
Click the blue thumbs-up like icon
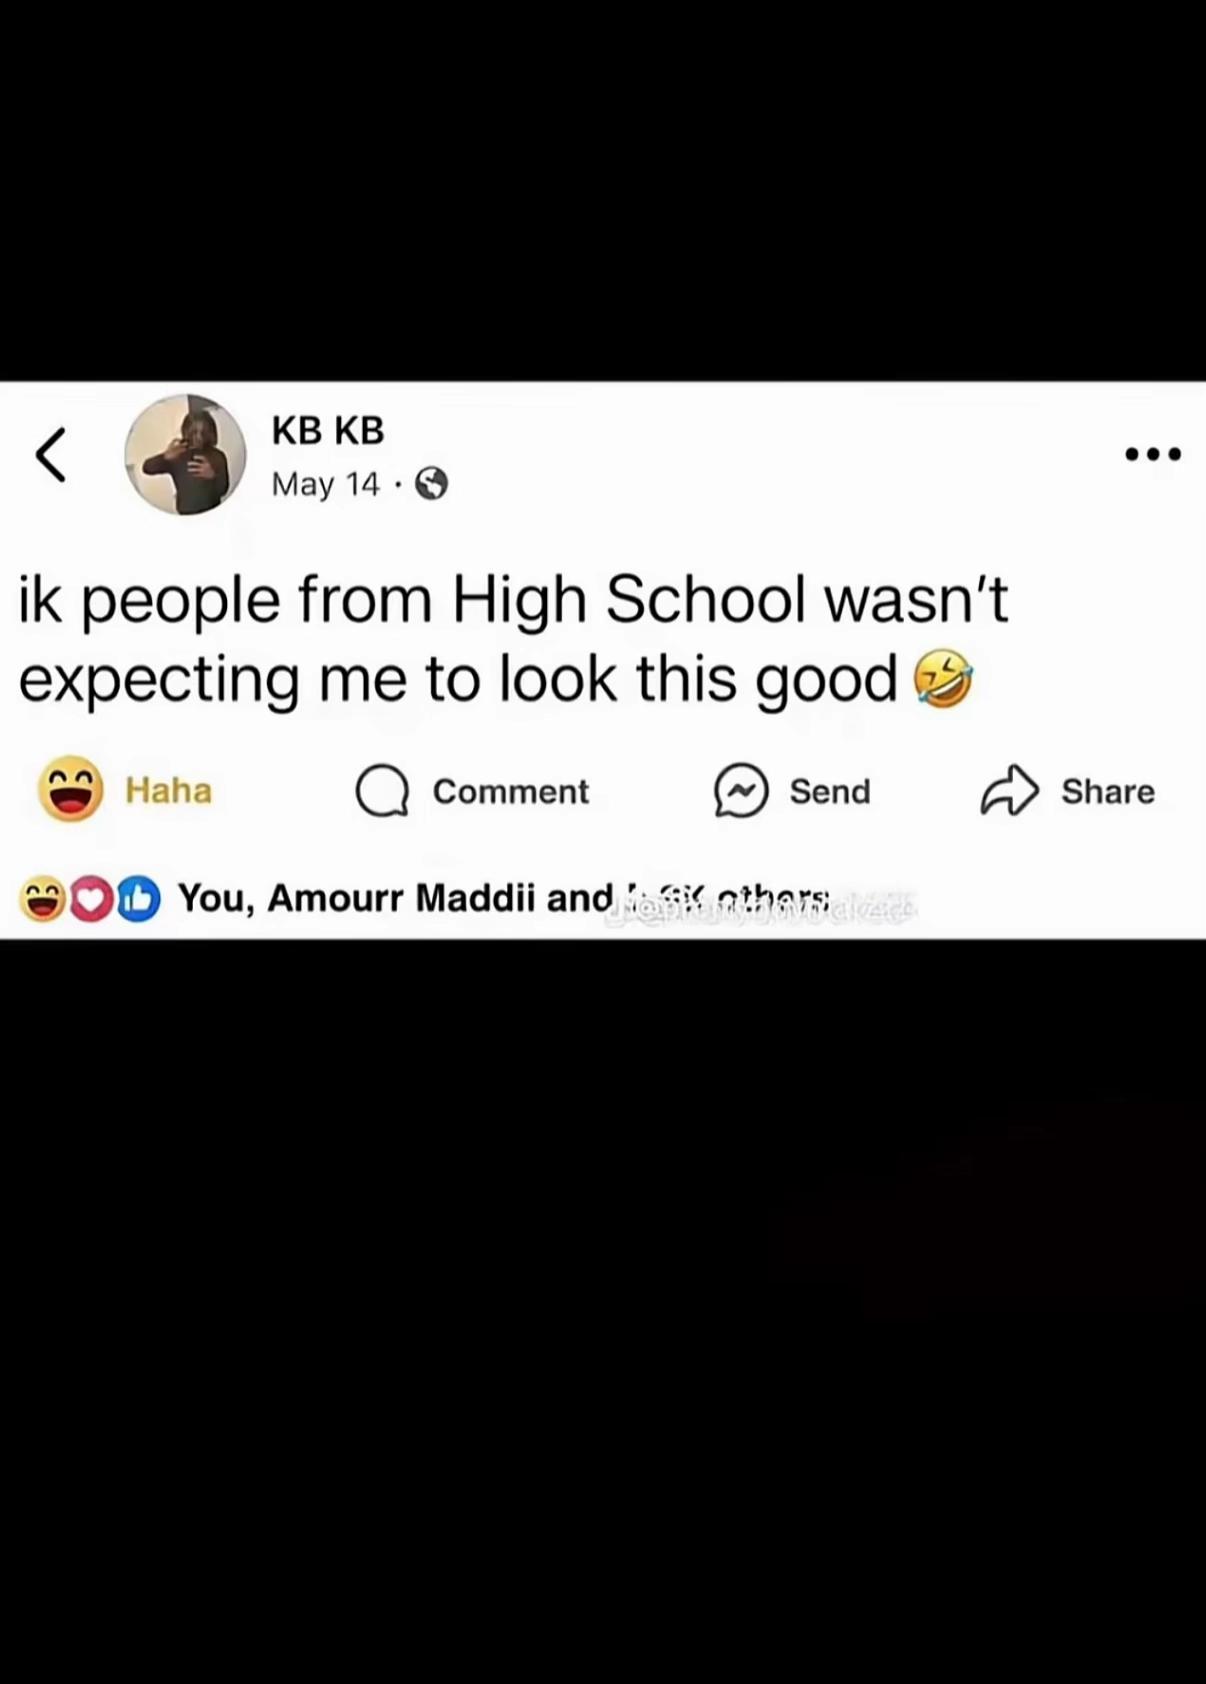(x=138, y=899)
